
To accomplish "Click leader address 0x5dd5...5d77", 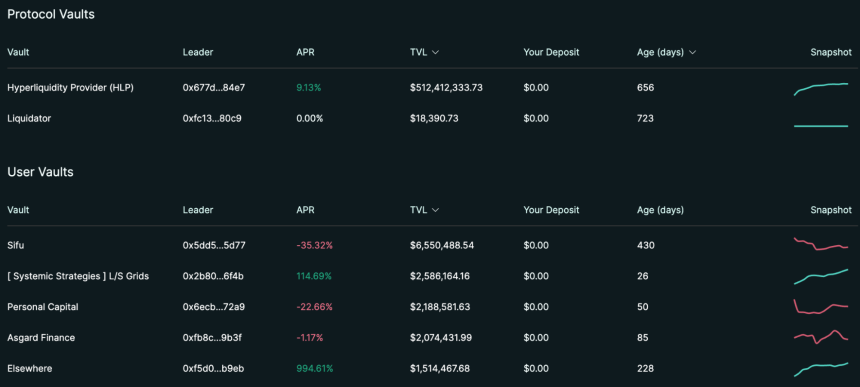I will pos(214,246).
